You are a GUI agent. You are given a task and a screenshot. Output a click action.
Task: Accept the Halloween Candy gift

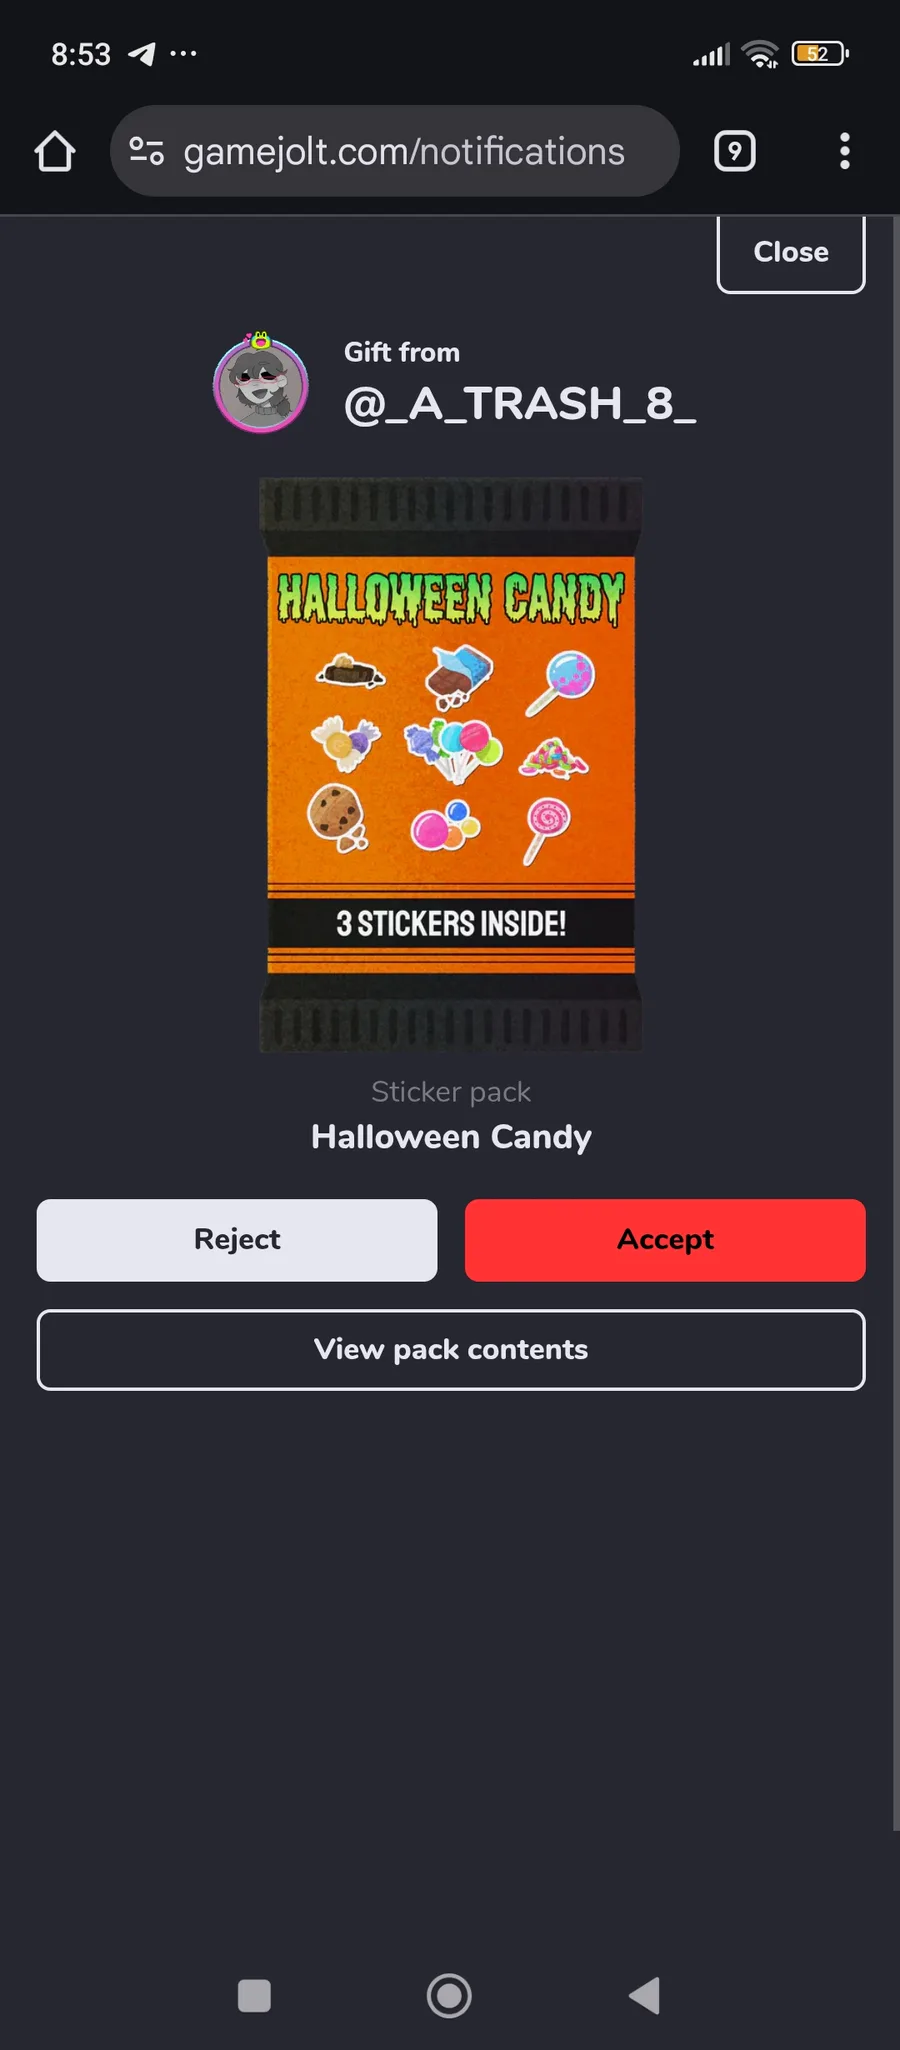pos(665,1240)
